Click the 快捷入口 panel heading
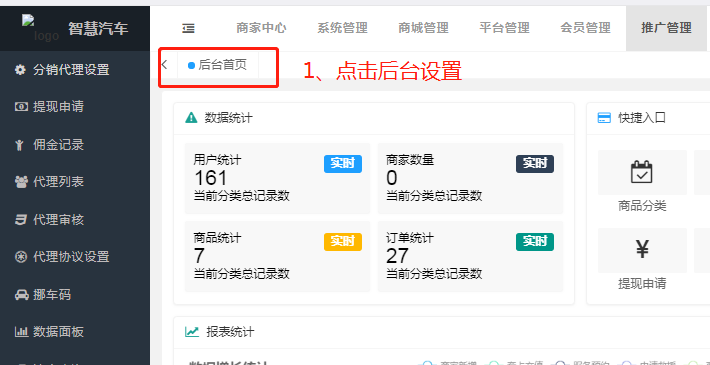Screen dimensions: 710x365 click(642, 118)
